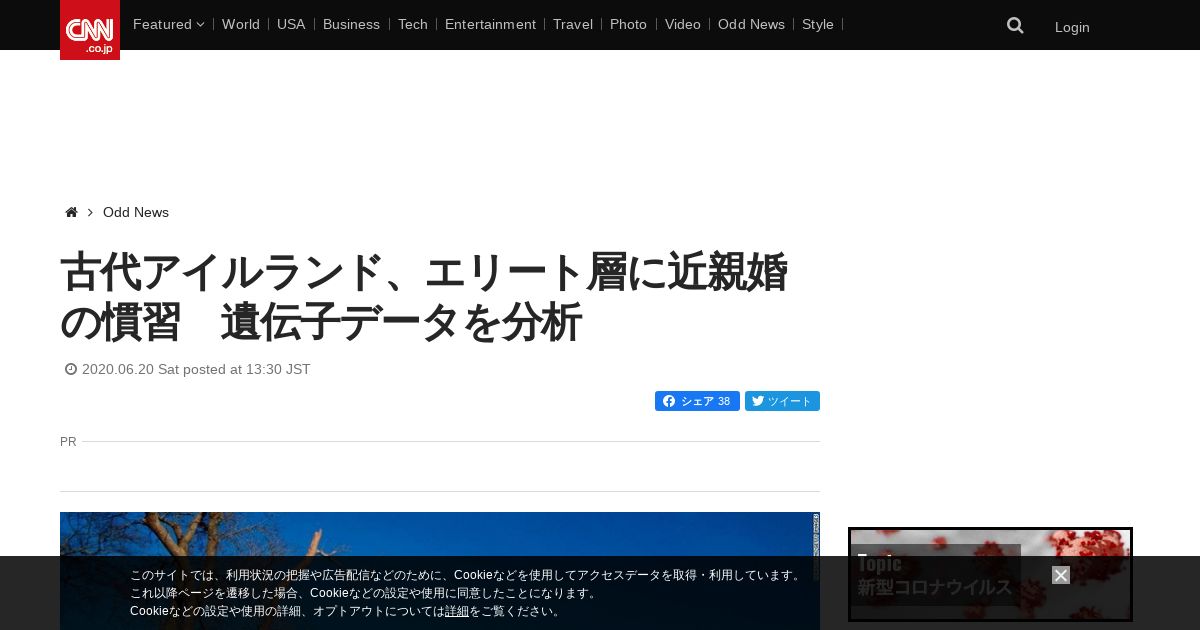Open the Entertainment section

[x=490, y=24]
